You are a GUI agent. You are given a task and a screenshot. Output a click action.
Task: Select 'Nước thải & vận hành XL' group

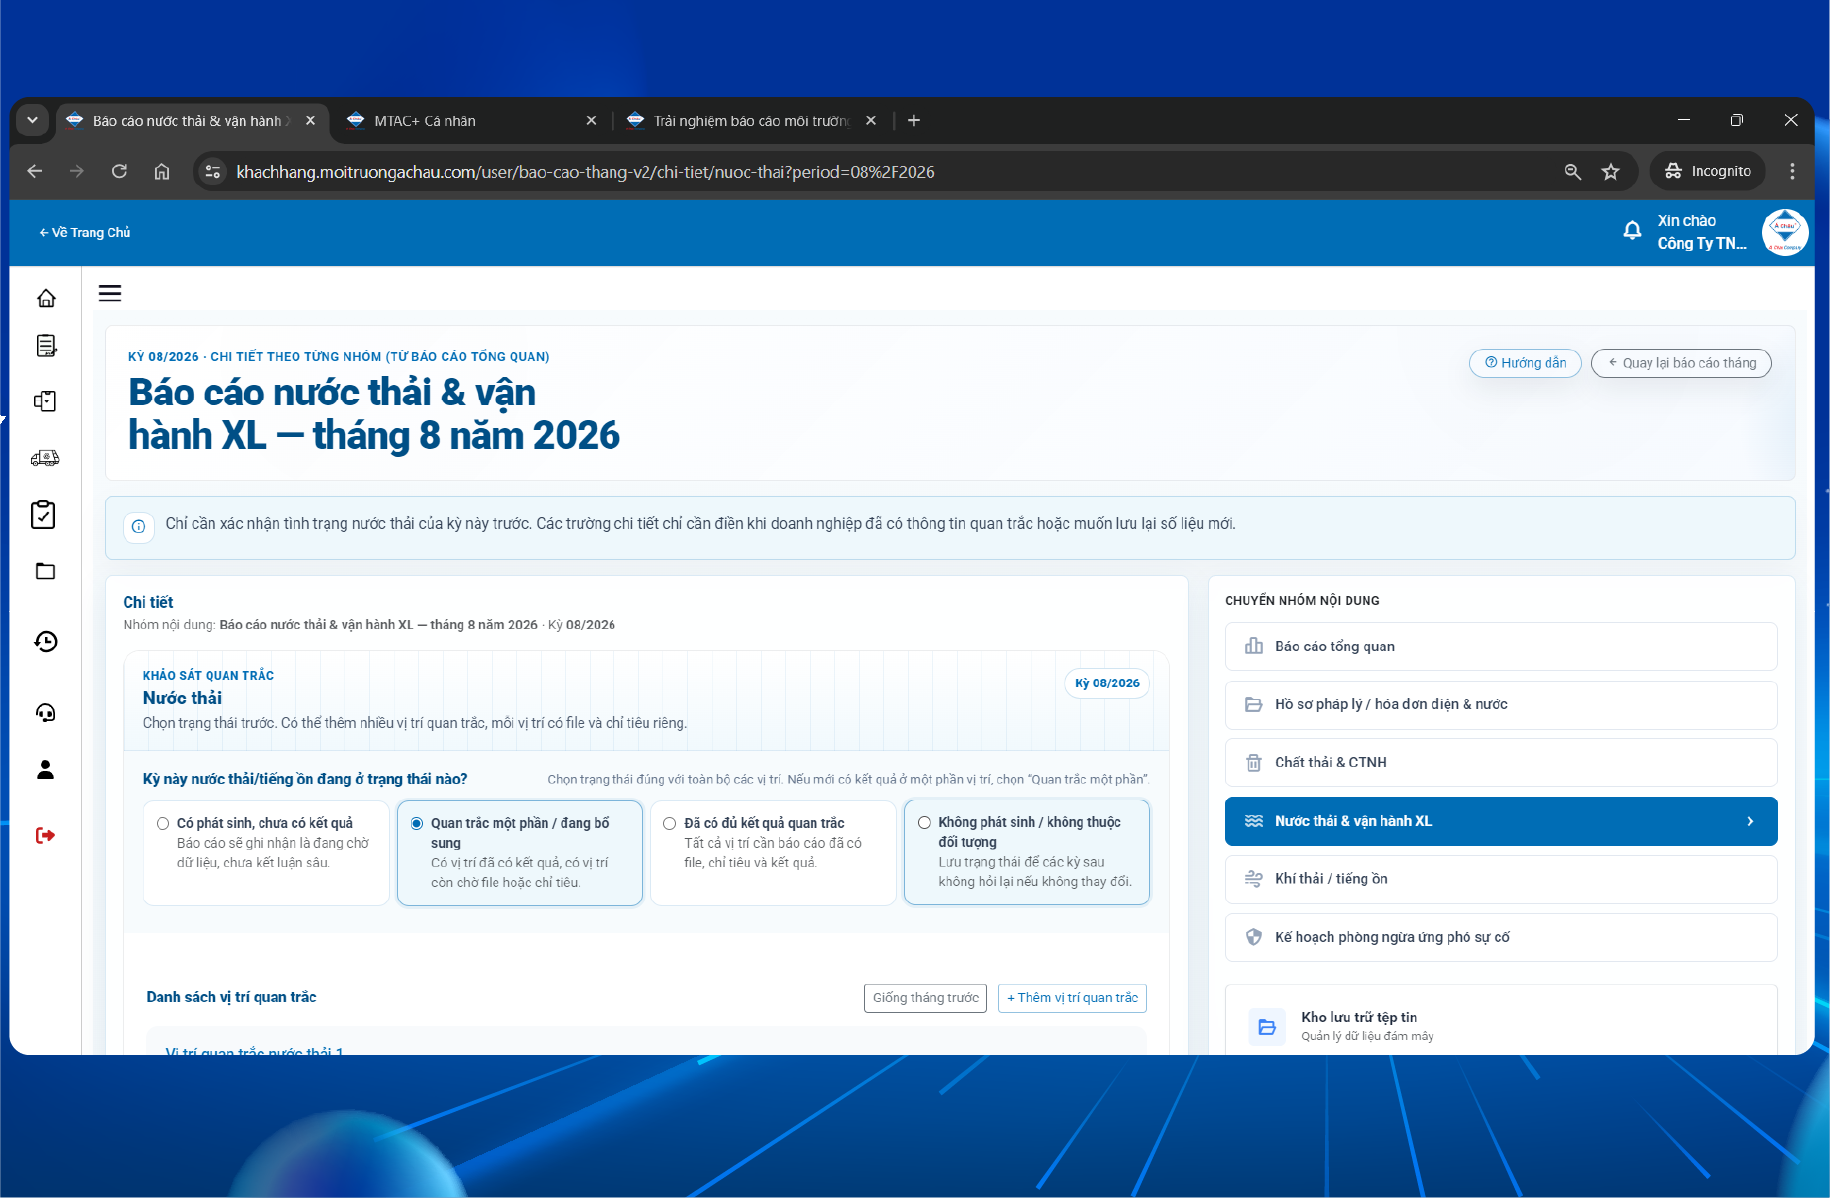tap(1501, 821)
